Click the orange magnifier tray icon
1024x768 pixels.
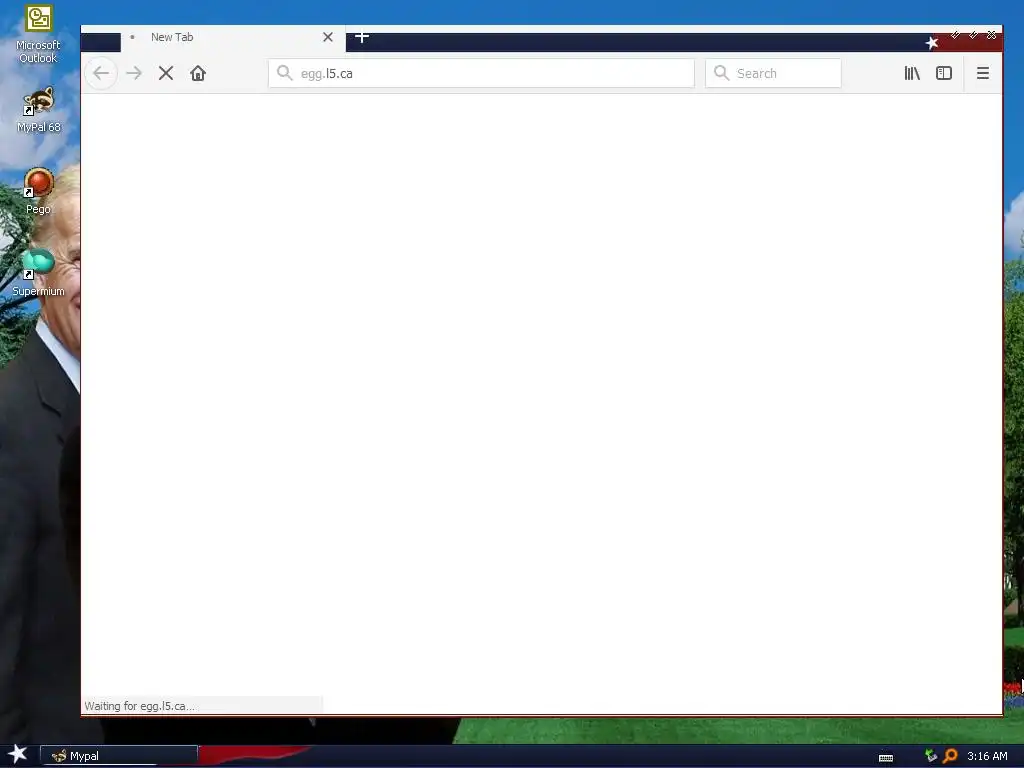(x=950, y=756)
